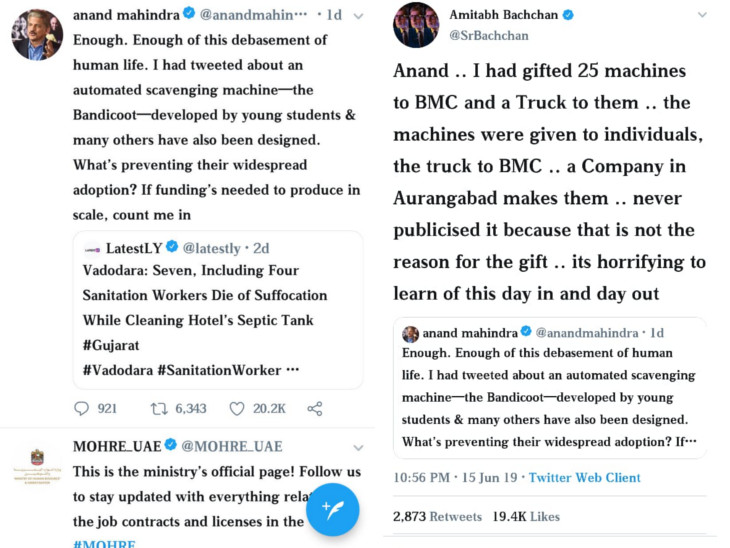
Task: Open Anand Mahindra's profile picture
Action: (x=37, y=33)
